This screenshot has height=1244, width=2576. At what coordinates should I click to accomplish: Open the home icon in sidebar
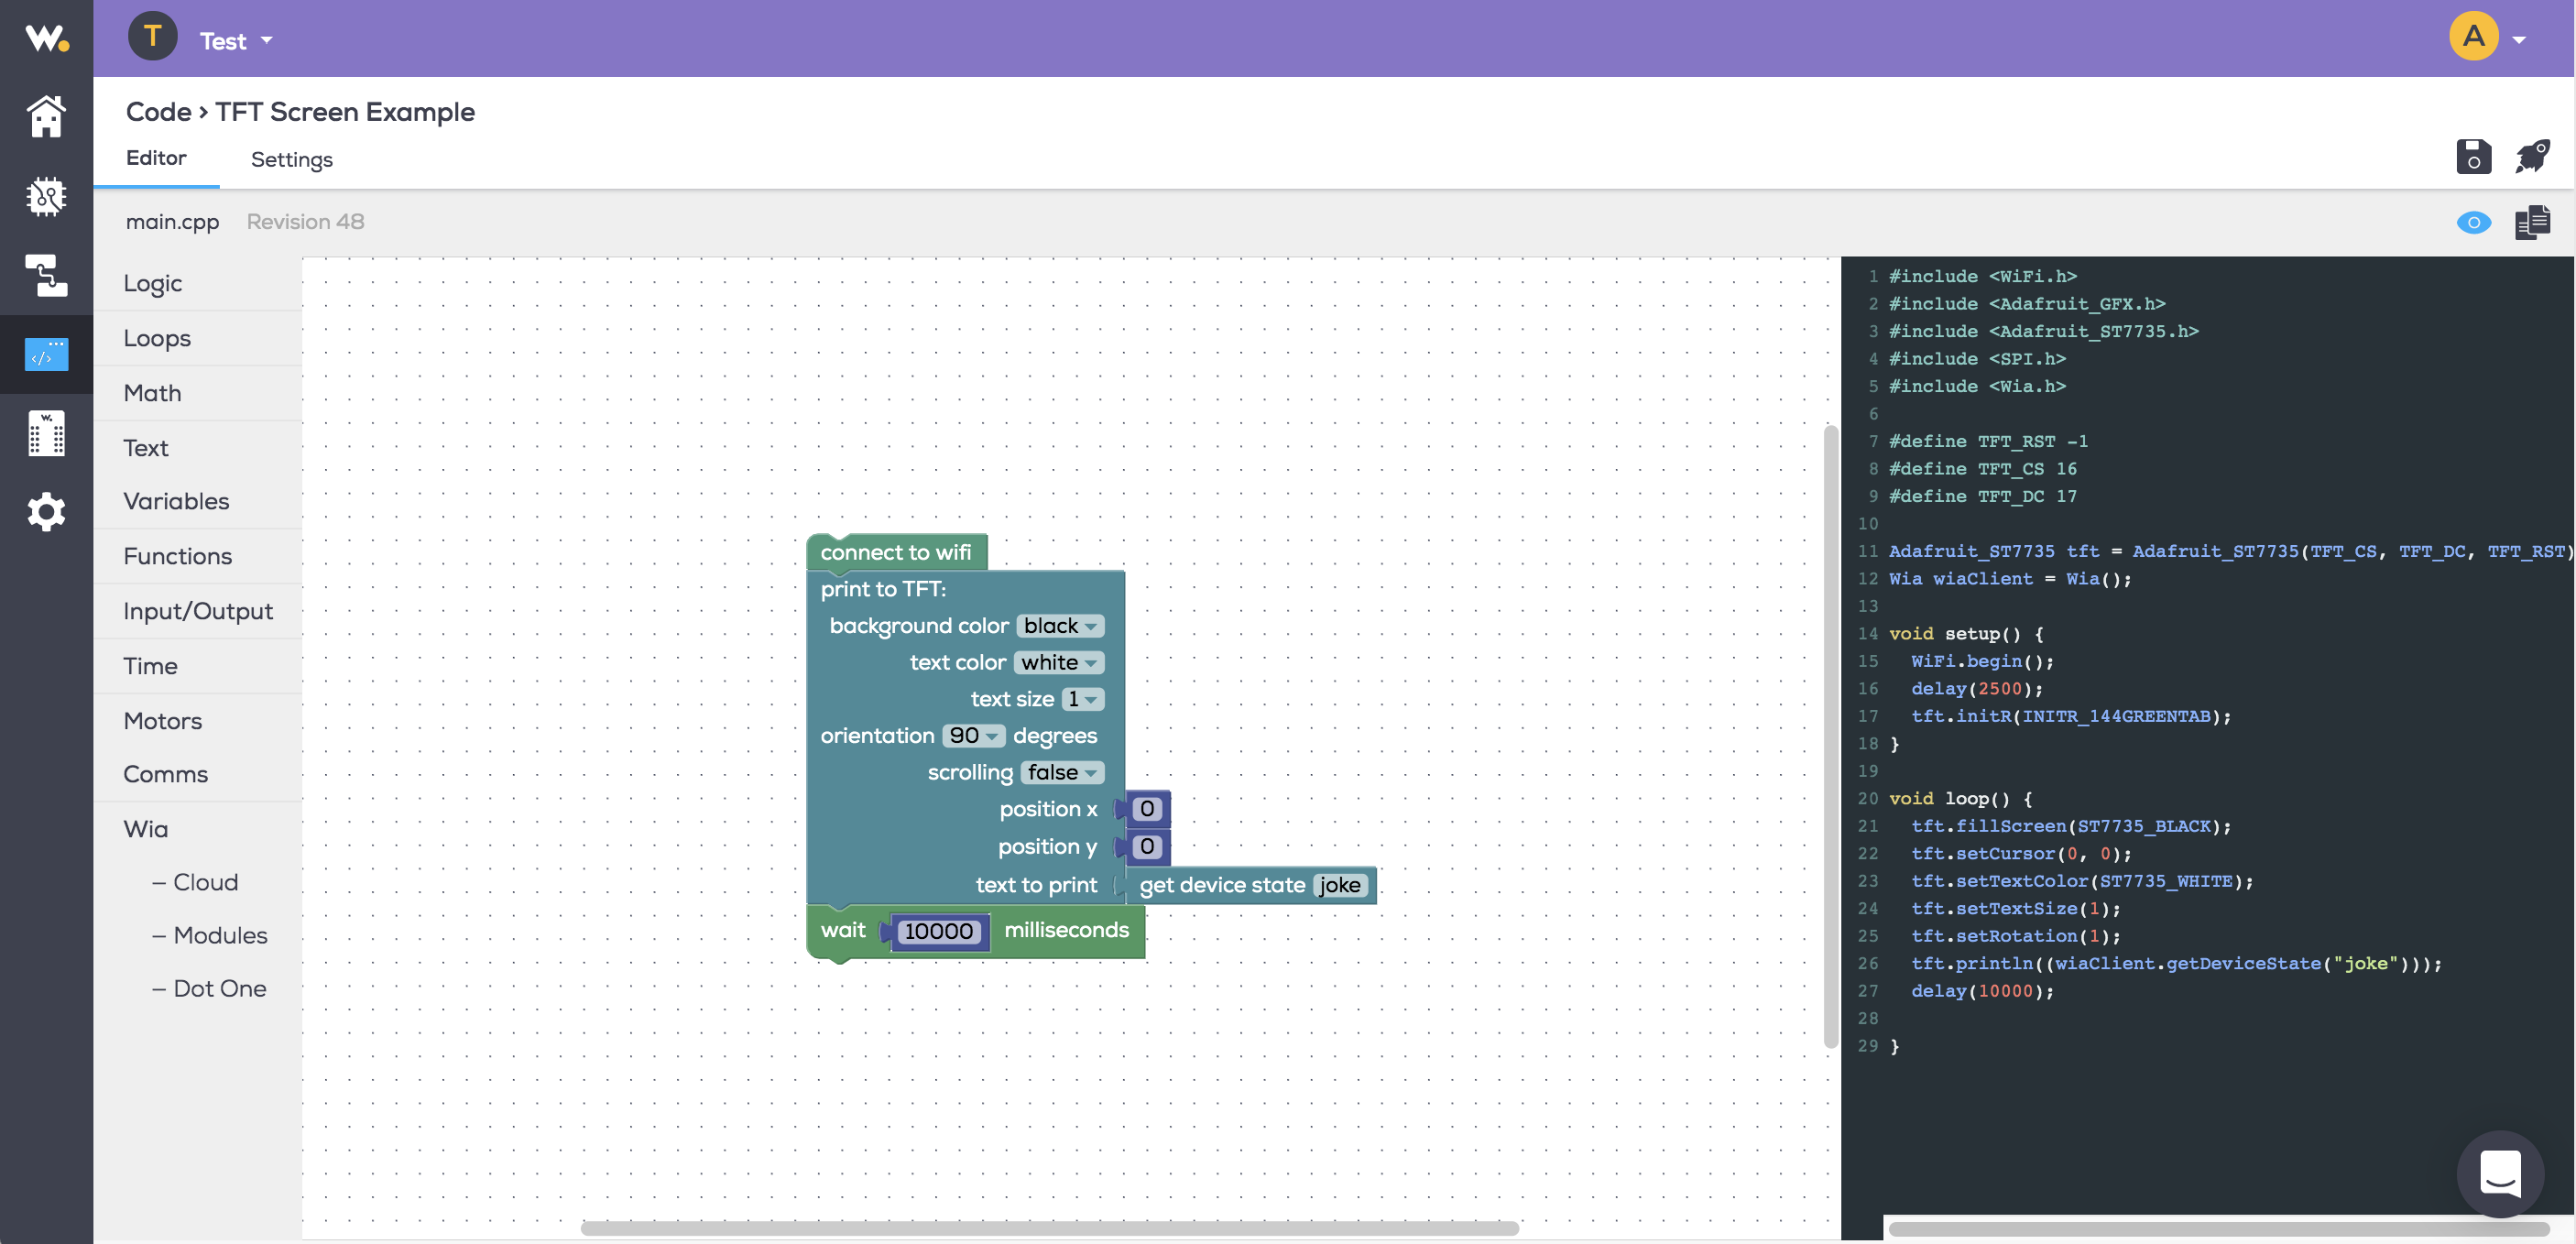46,117
